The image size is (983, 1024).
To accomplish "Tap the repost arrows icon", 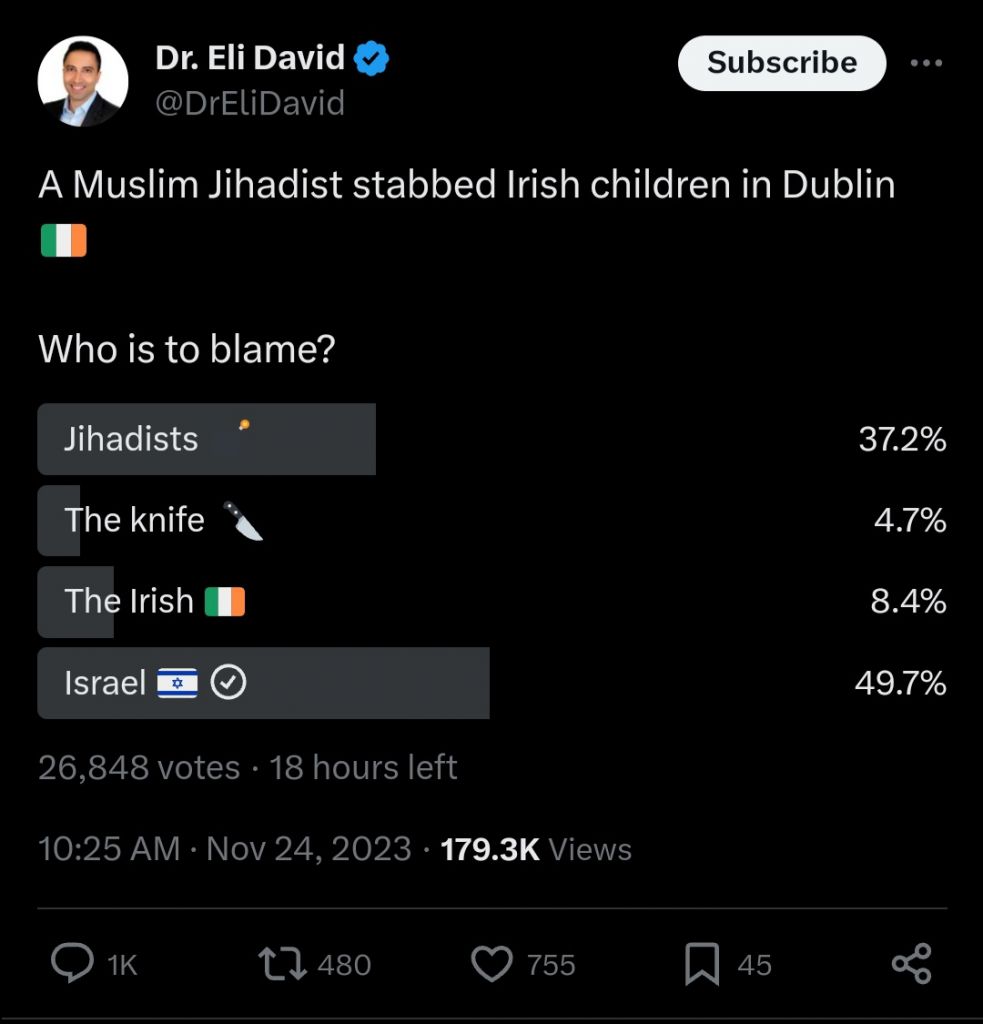I will 282,964.
